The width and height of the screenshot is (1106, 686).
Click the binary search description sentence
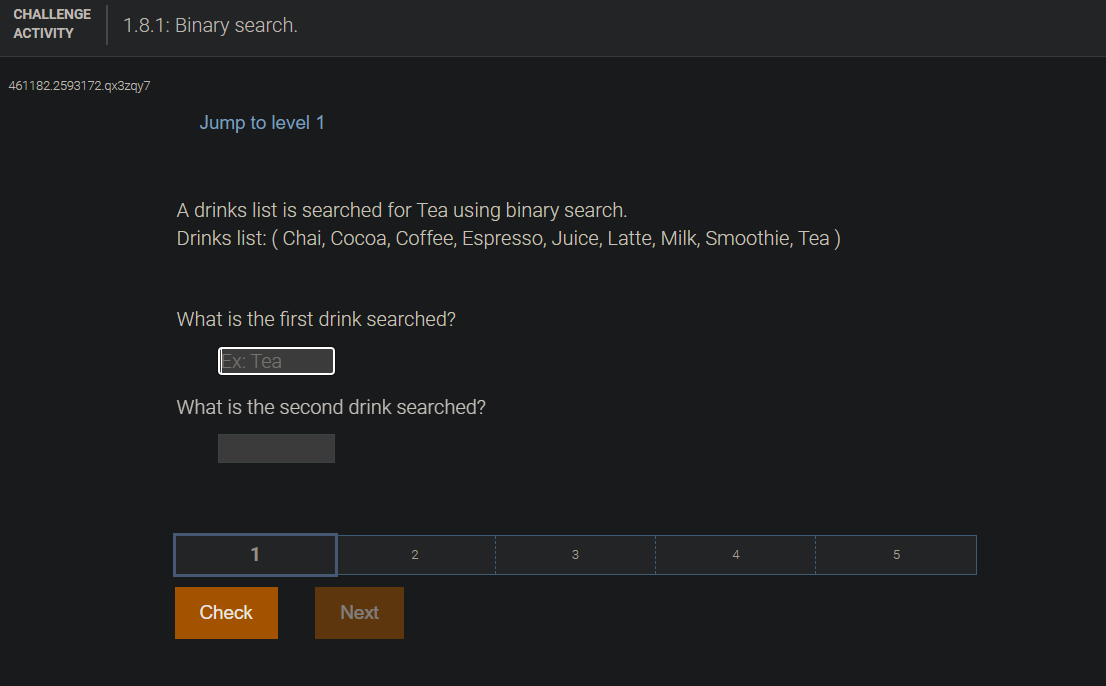[399, 210]
